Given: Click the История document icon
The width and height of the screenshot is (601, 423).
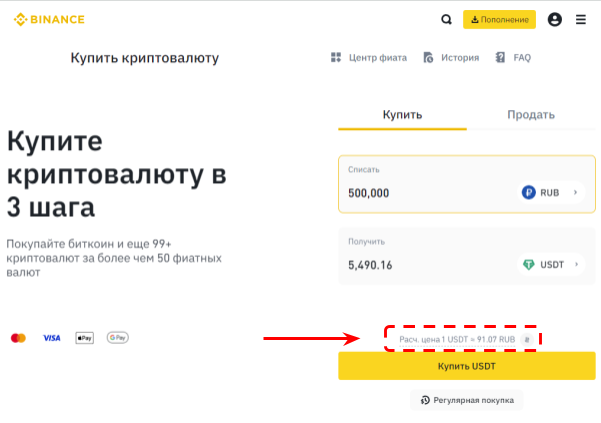Looking at the screenshot, I should pos(428,58).
